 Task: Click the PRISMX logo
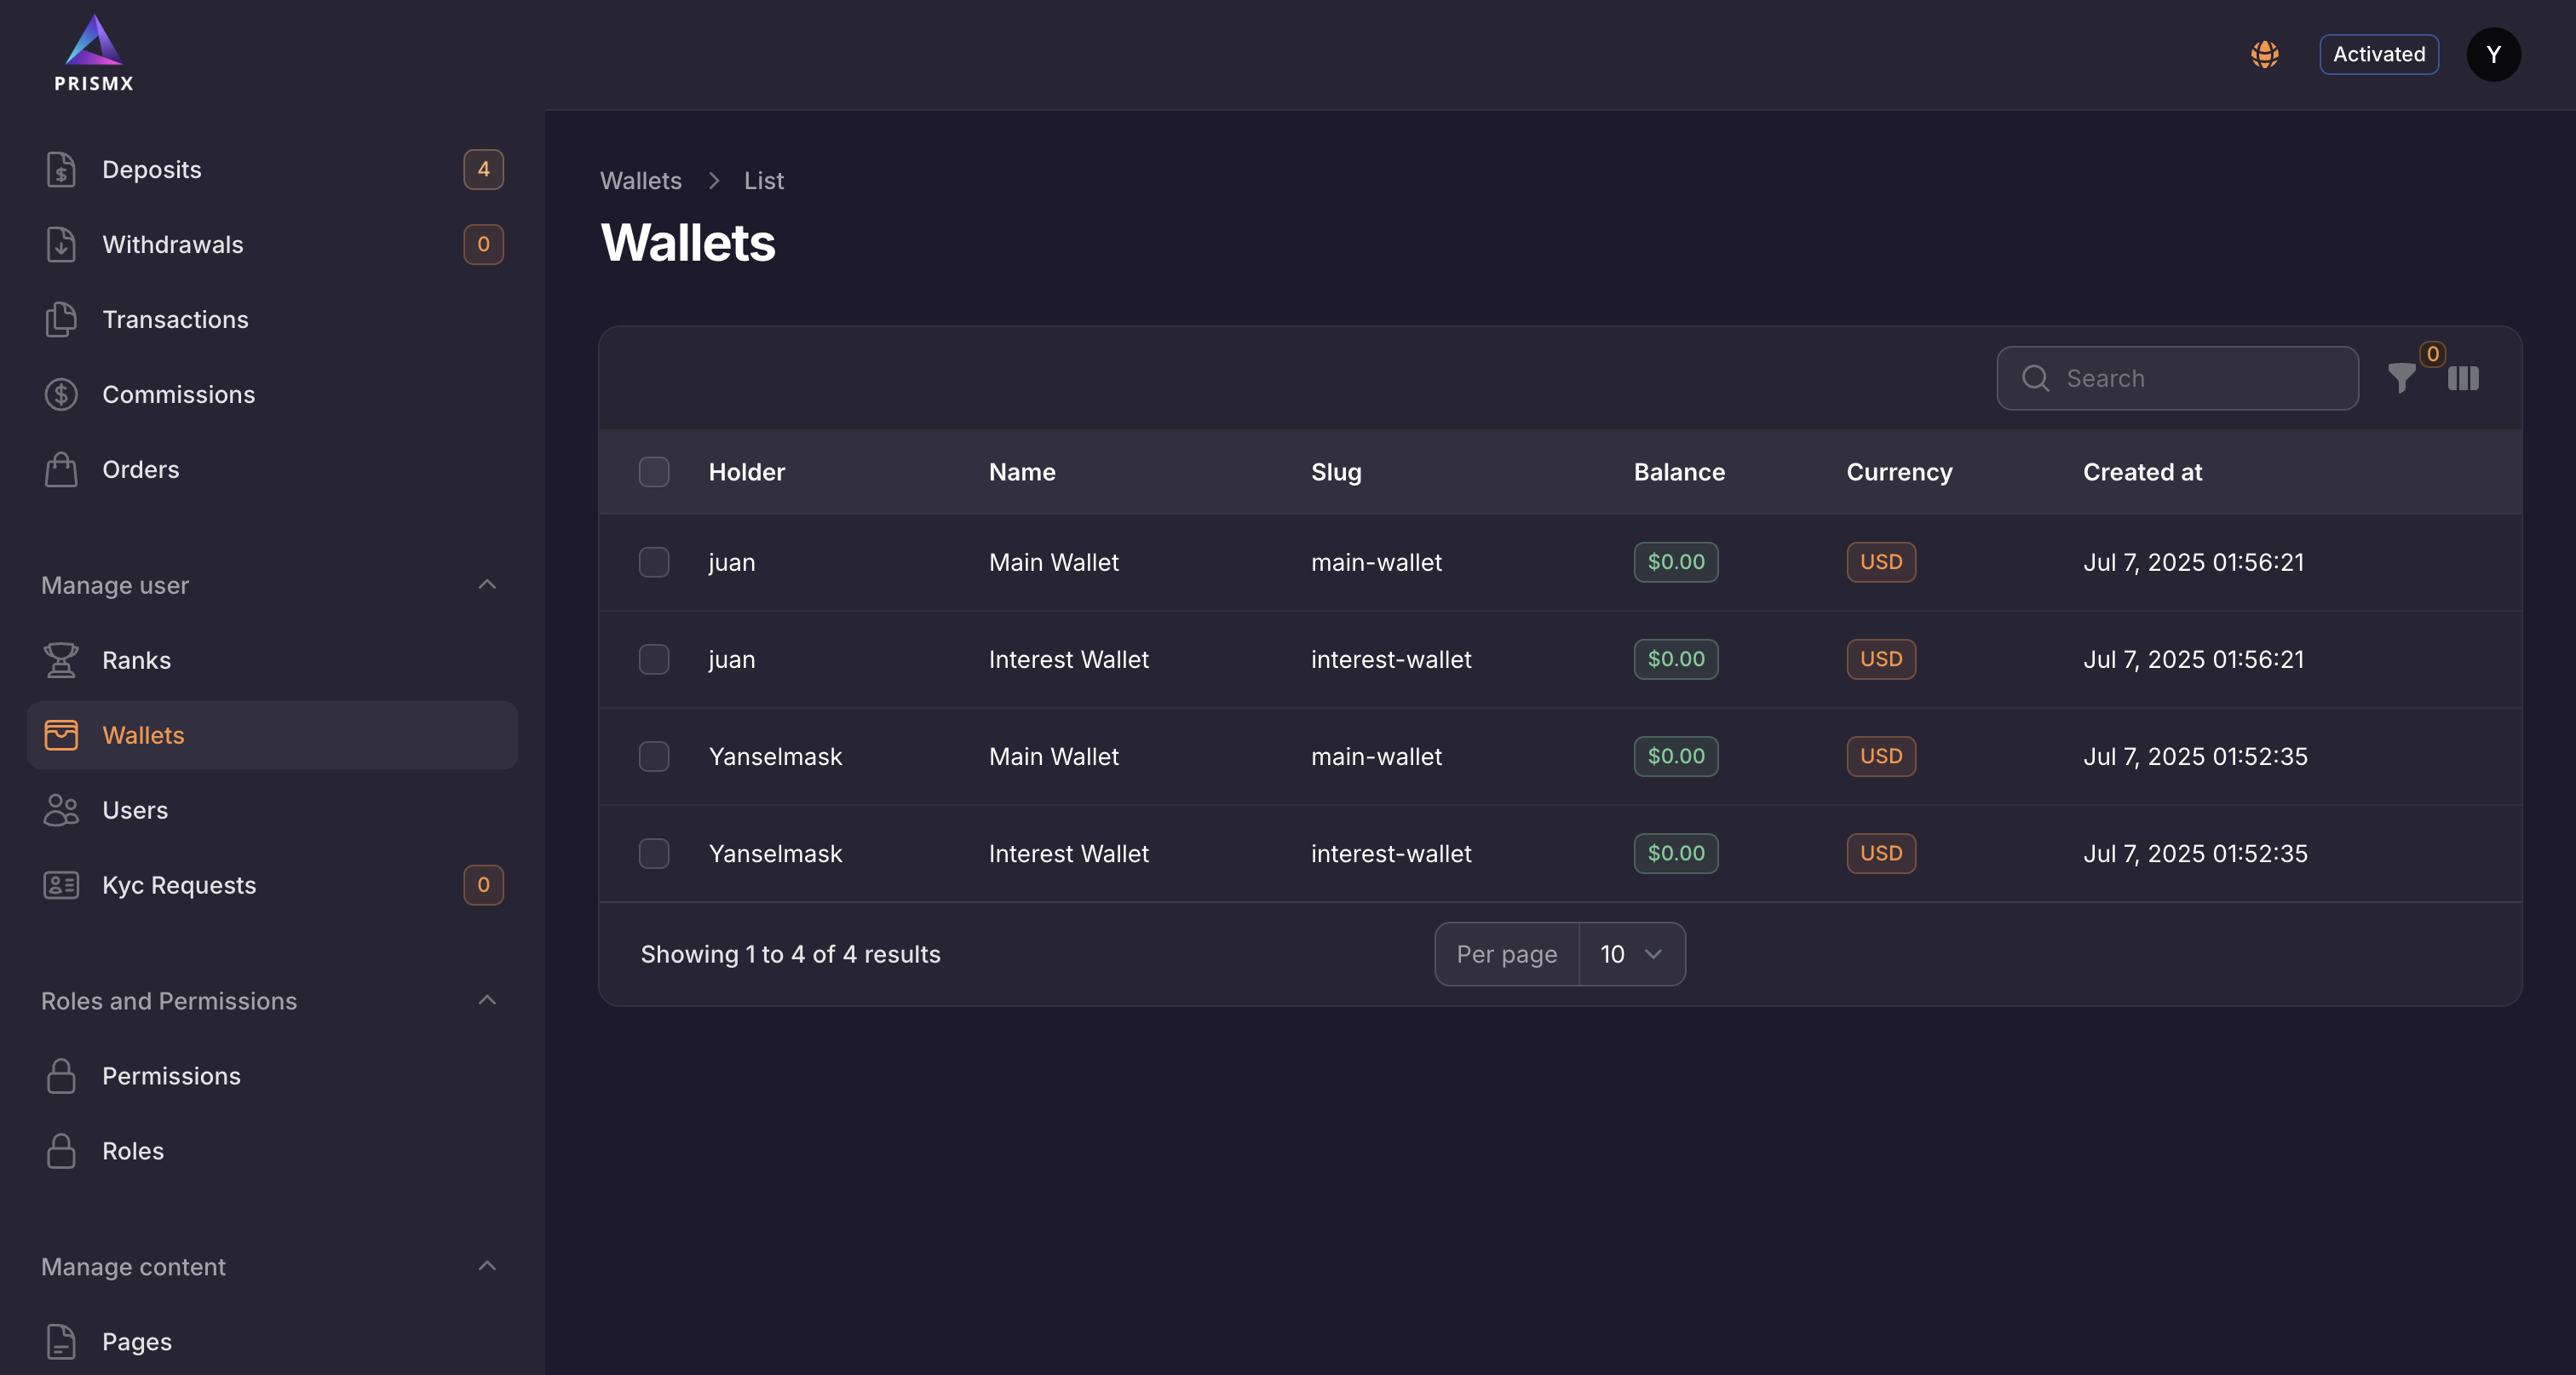point(94,54)
